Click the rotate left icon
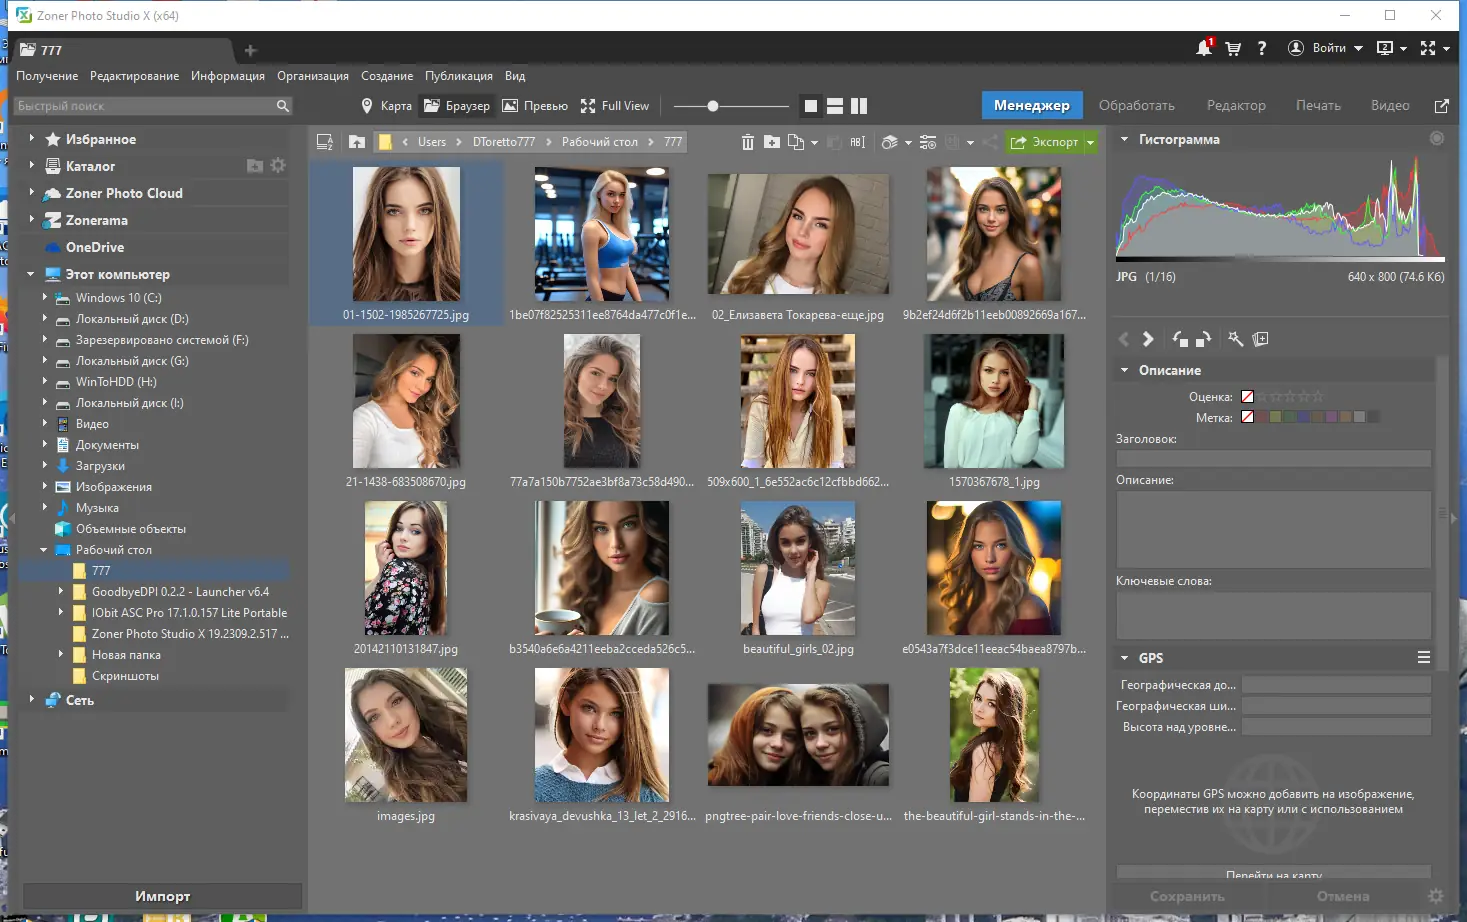 click(1180, 339)
